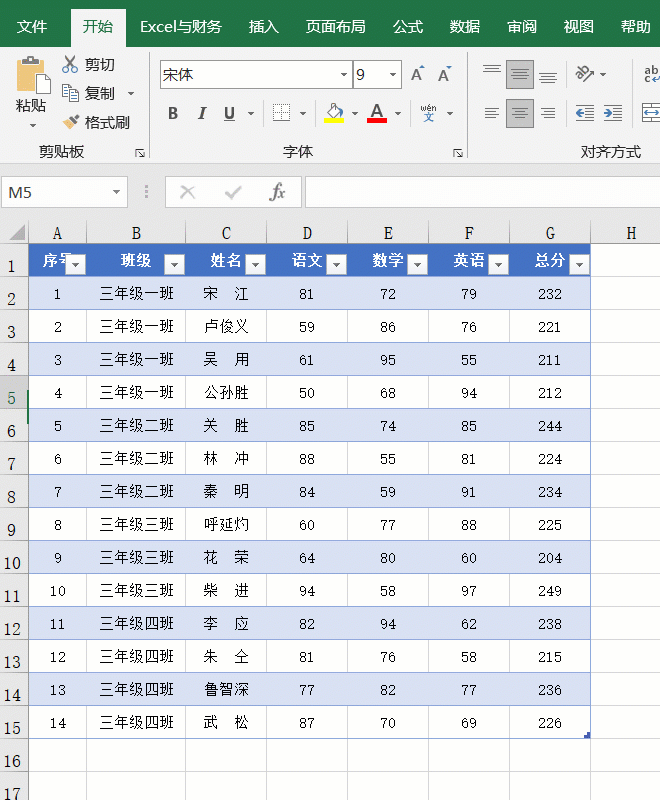Apply the yellow fill color
Image resolution: width=660 pixels, height=800 pixels.
[x=333, y=113]
